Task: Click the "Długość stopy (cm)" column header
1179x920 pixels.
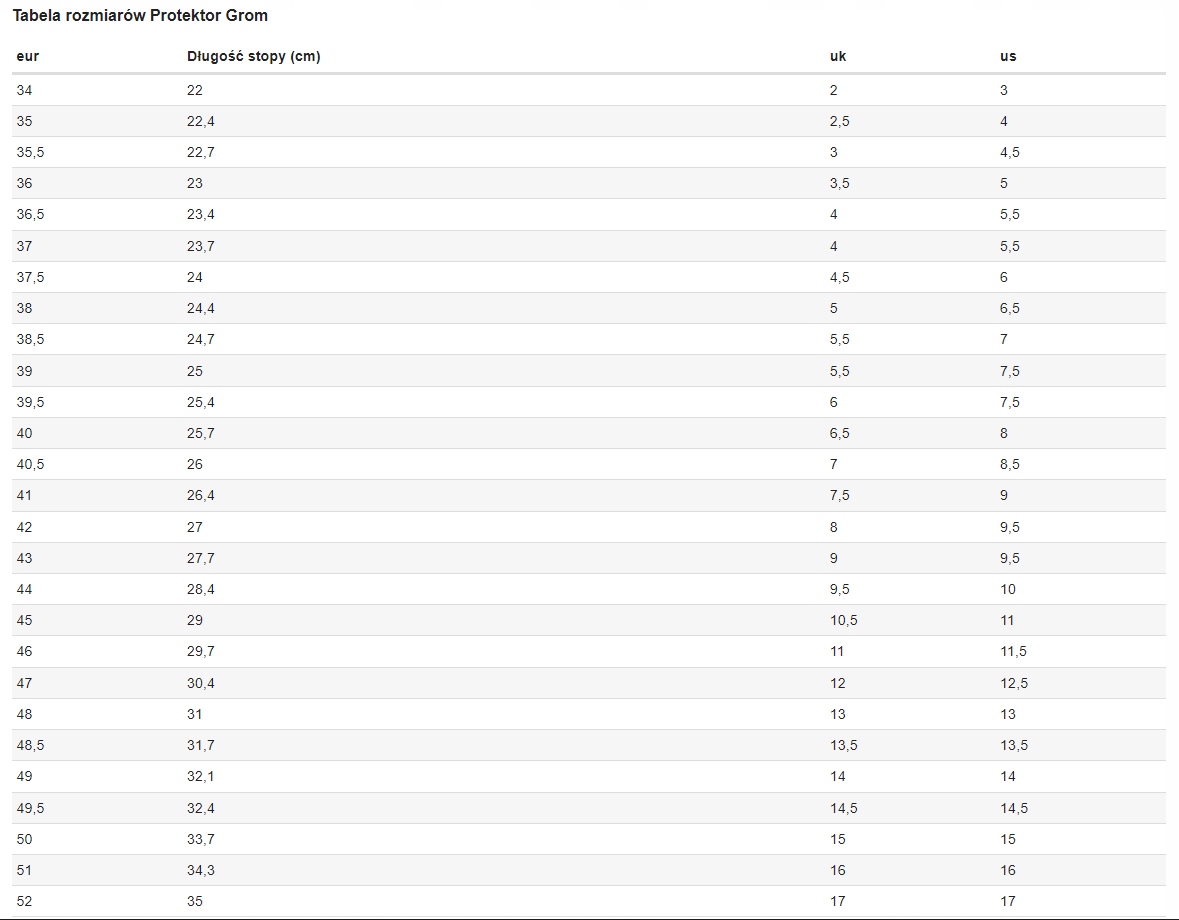Action: coord(253,56)
